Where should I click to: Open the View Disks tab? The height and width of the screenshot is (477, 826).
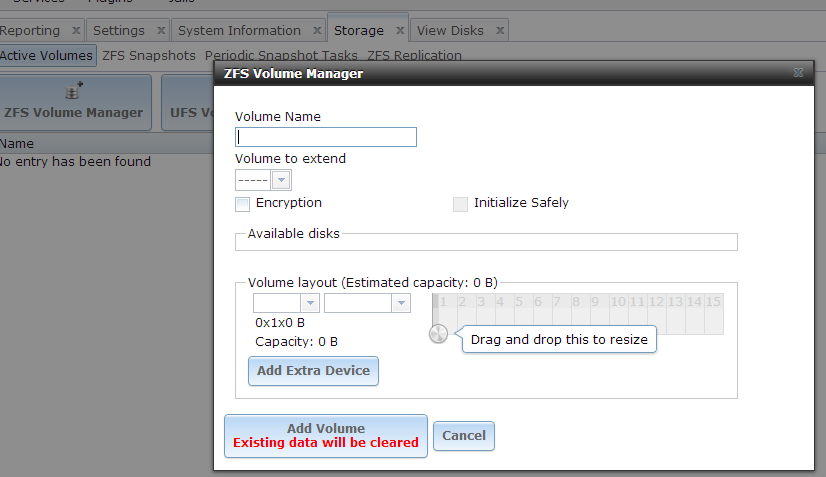(450, 31)
